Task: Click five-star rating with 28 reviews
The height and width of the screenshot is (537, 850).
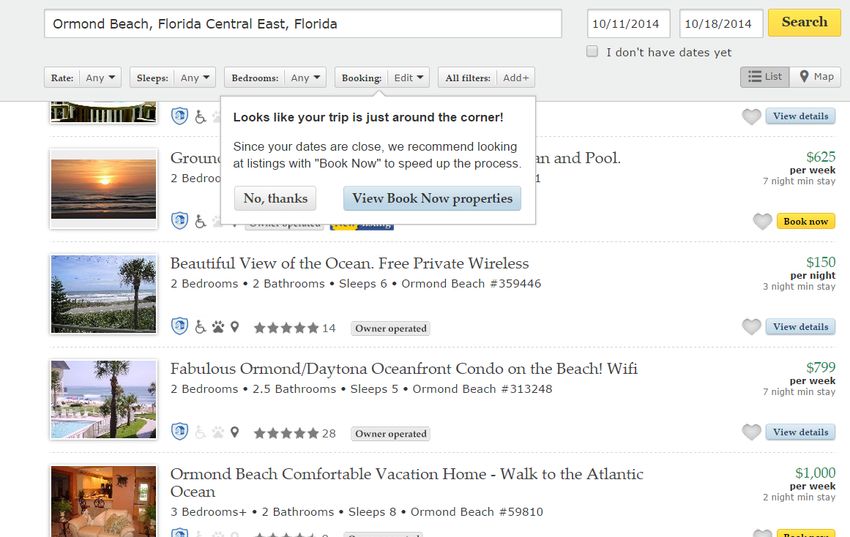Action: 295,434
